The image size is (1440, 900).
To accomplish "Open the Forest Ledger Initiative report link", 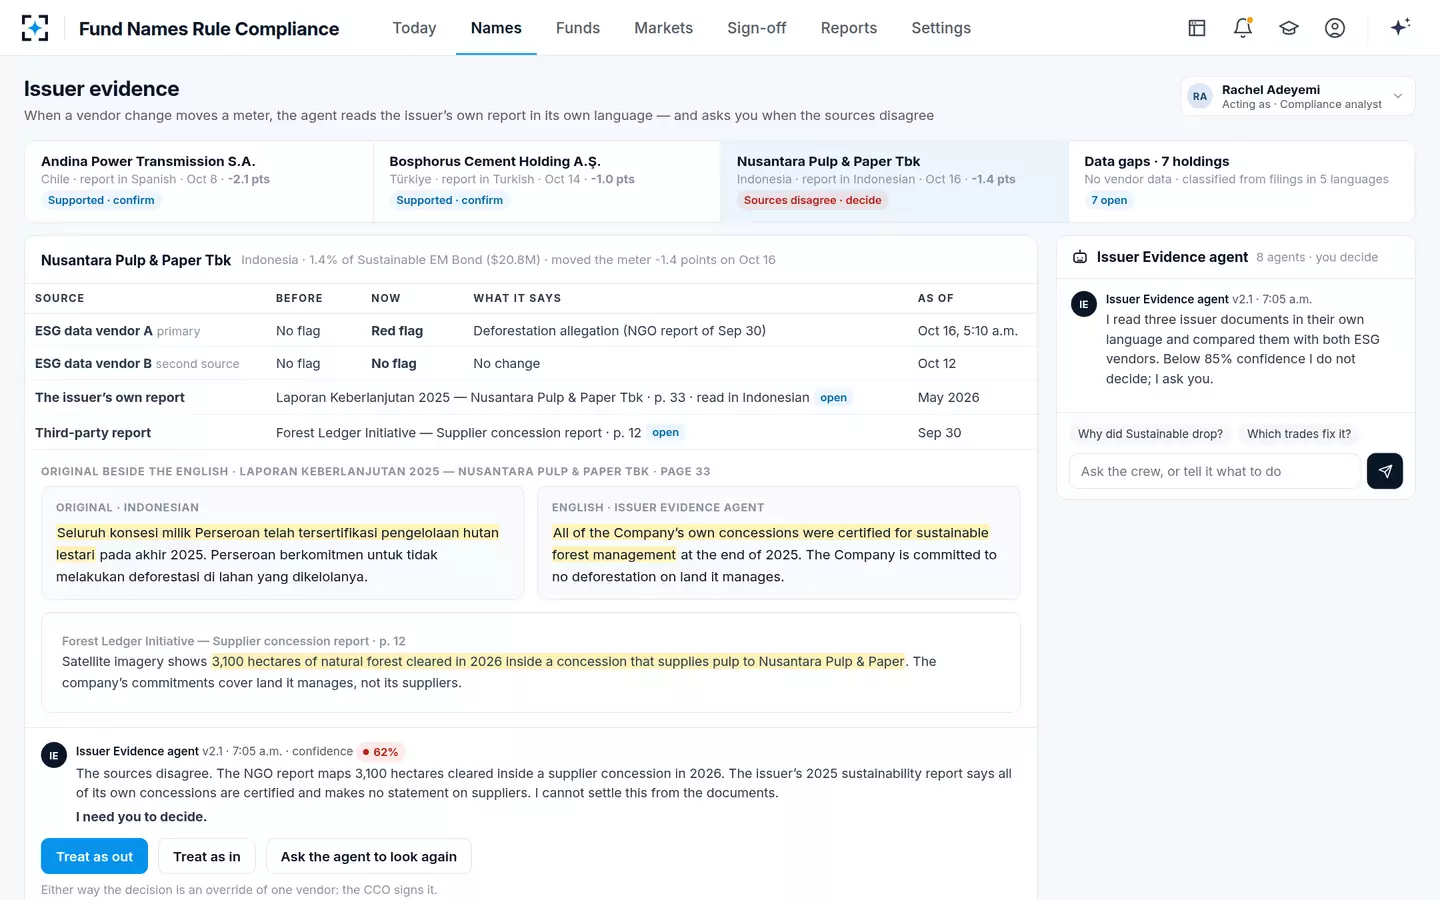I will [665, 433].
